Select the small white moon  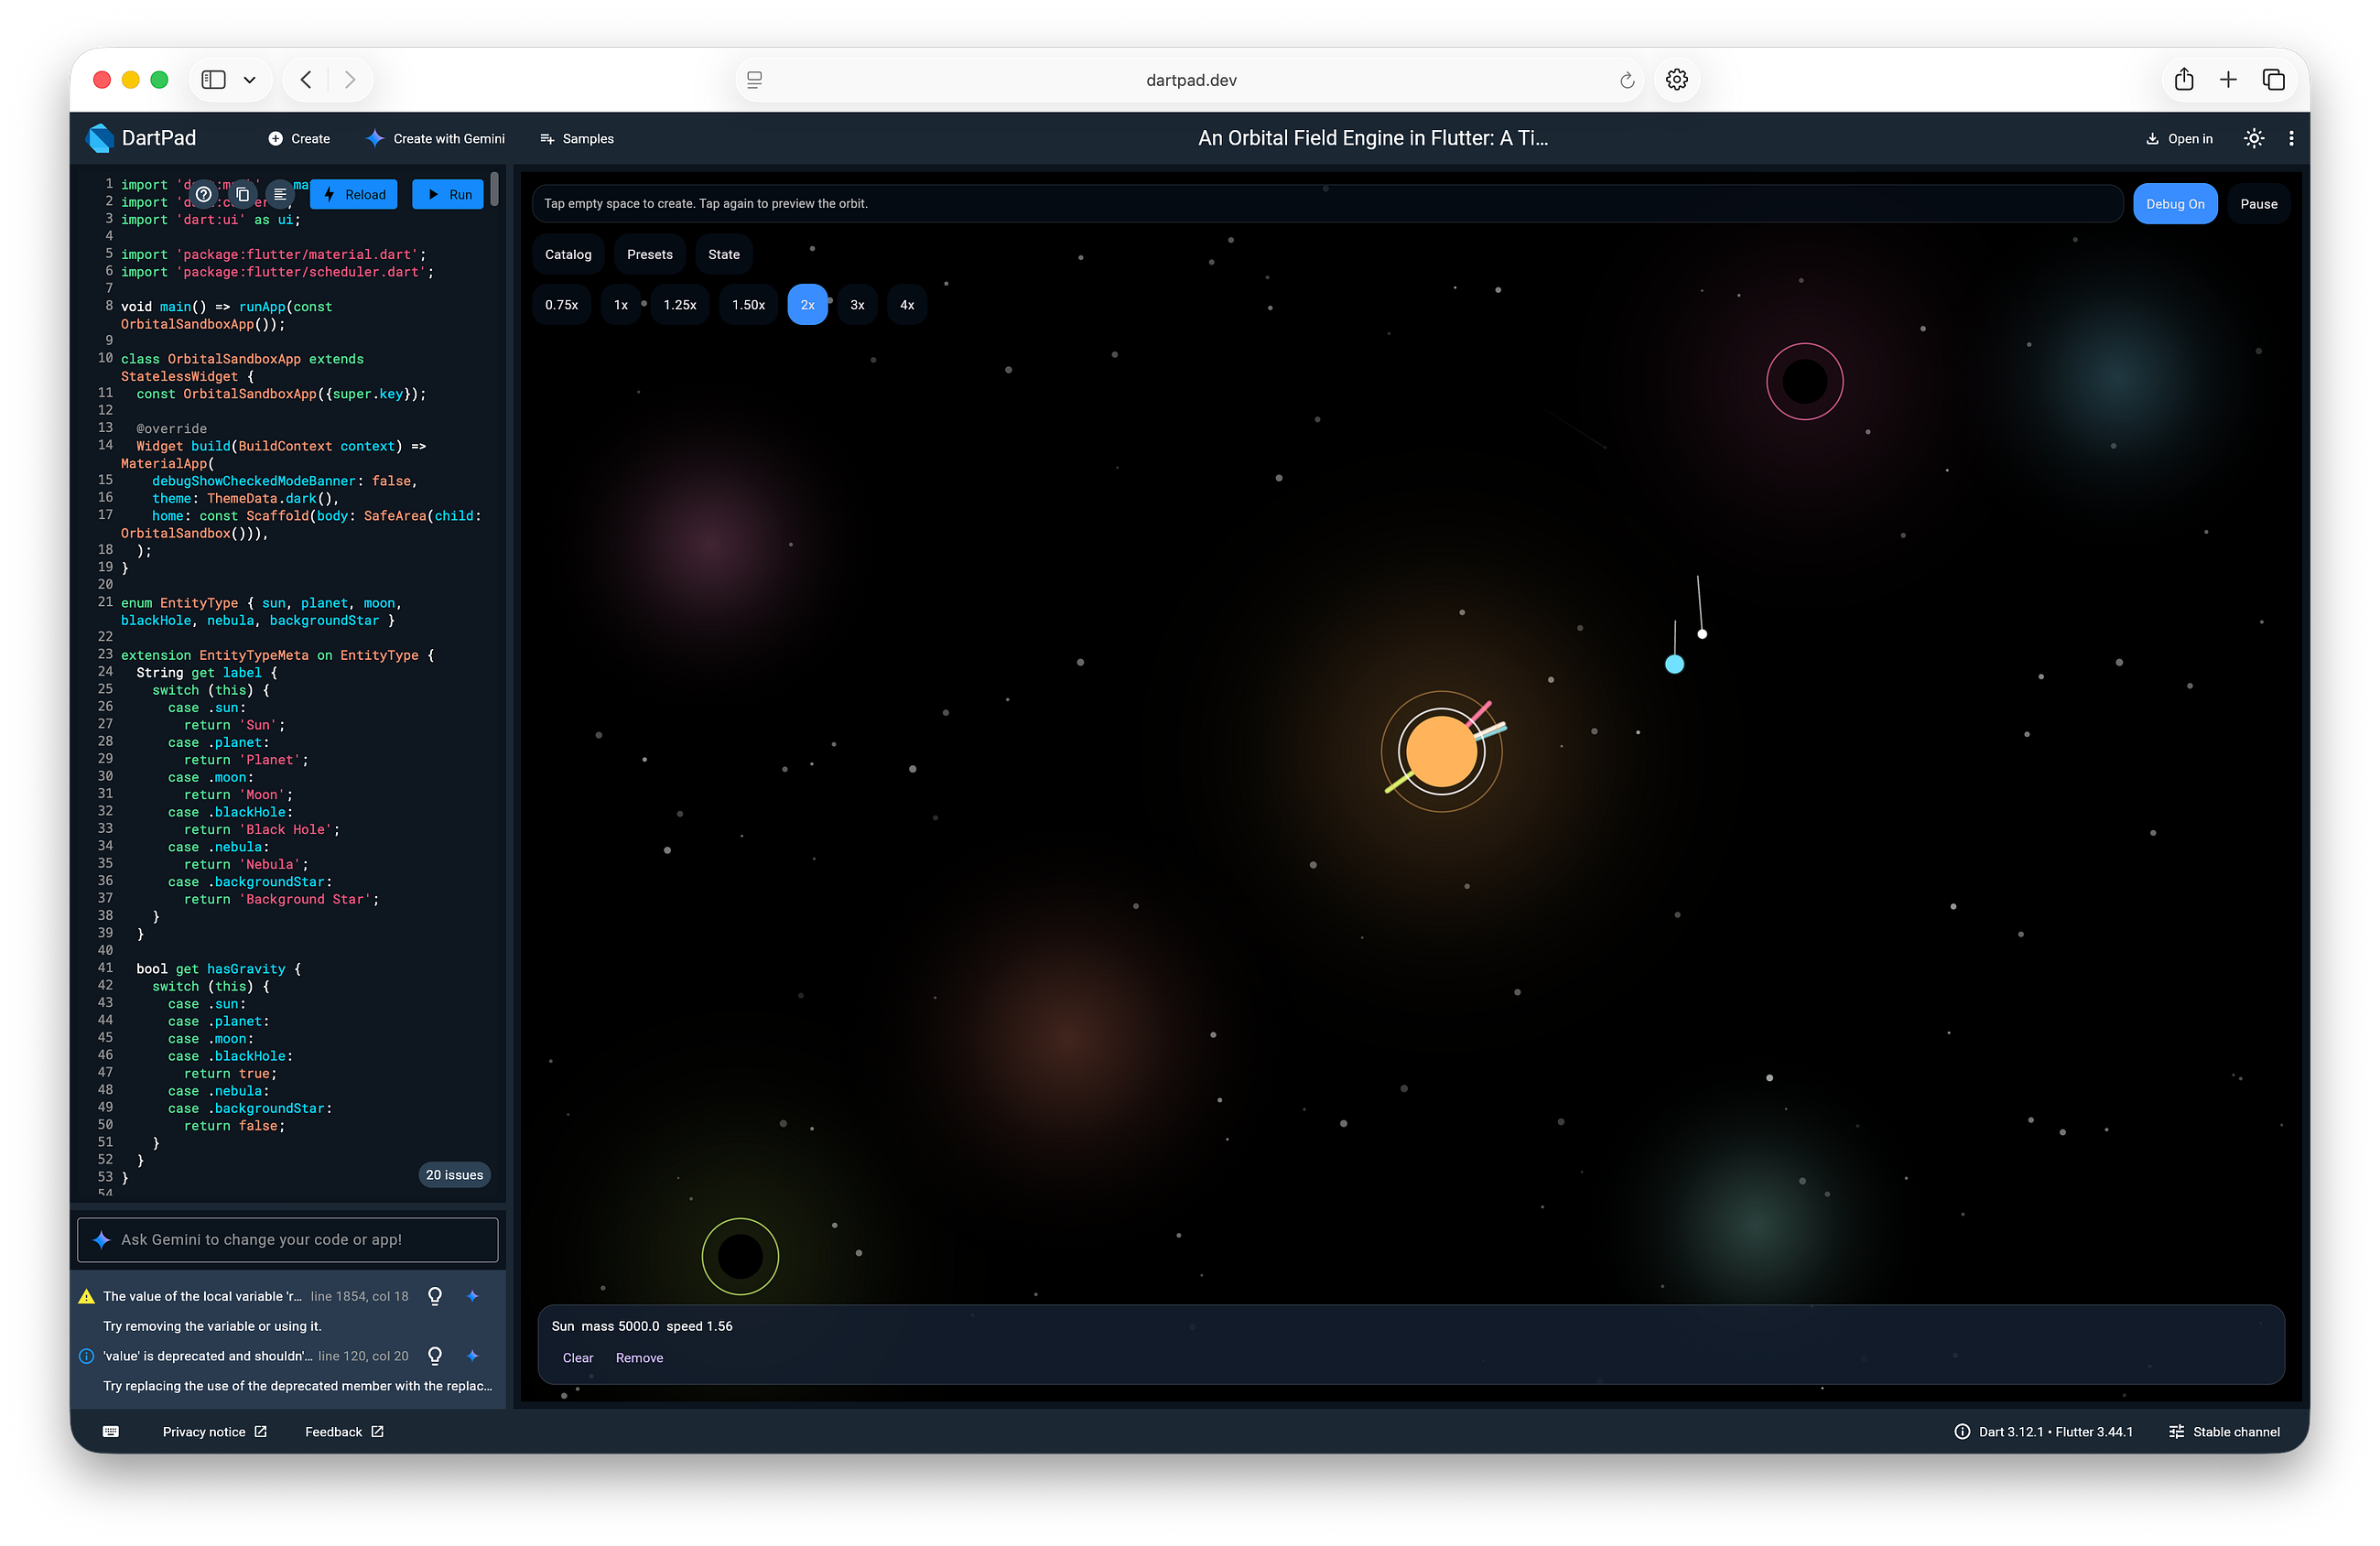tap(1702, 634)
